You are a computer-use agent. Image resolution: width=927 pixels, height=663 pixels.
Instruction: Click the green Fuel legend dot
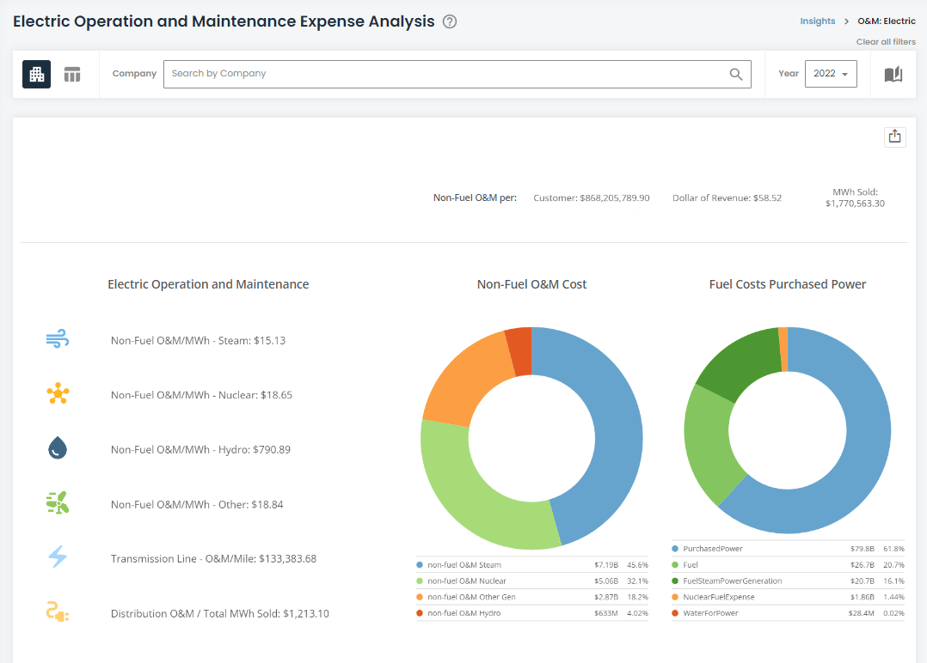[675, 565]
